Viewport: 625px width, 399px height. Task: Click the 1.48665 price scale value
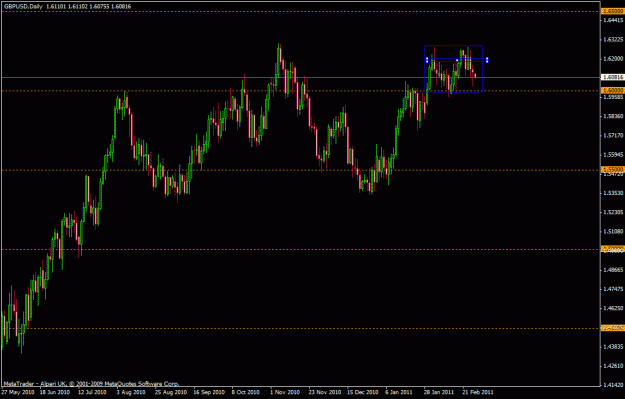(x=613, y=270)
